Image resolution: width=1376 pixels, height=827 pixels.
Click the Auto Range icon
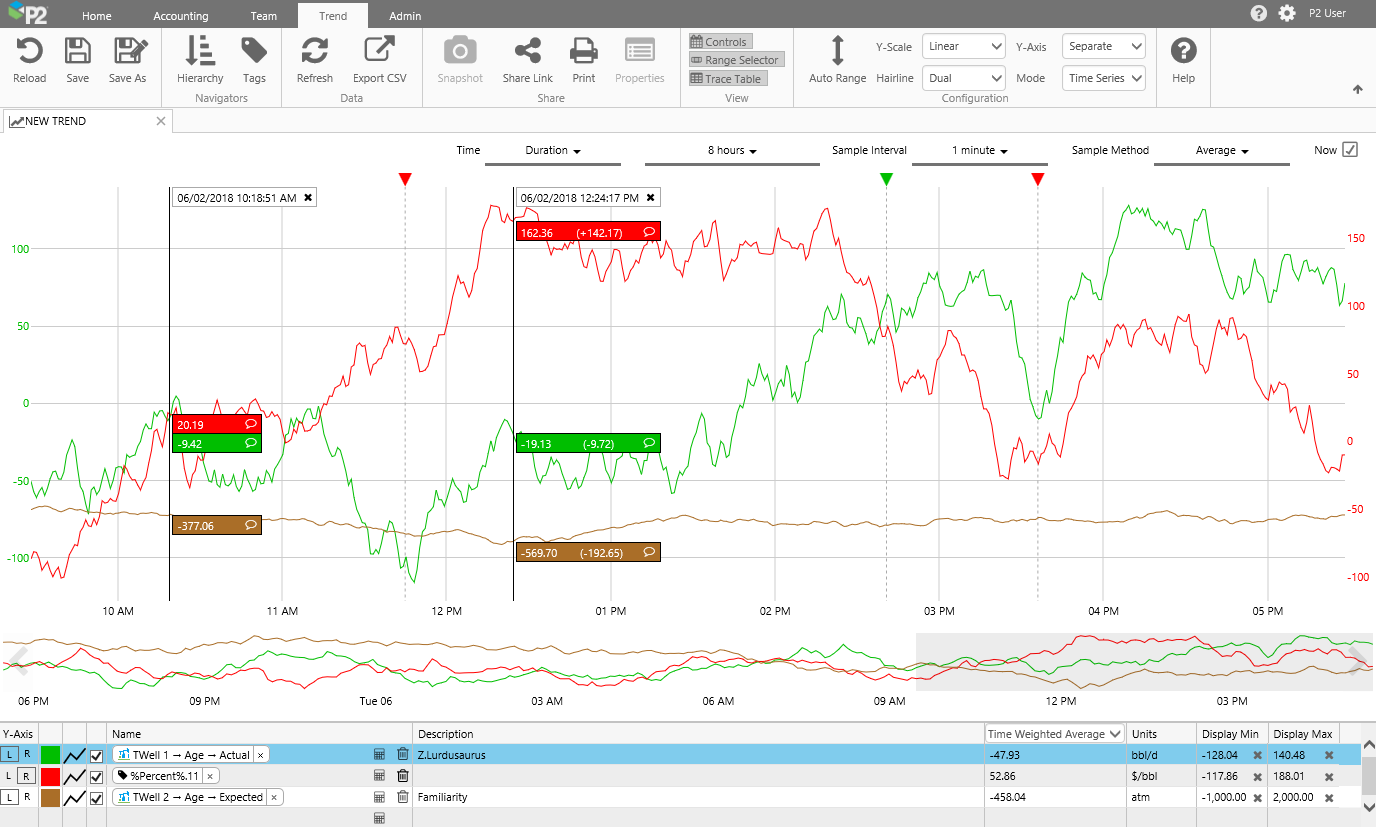(837, 52)
